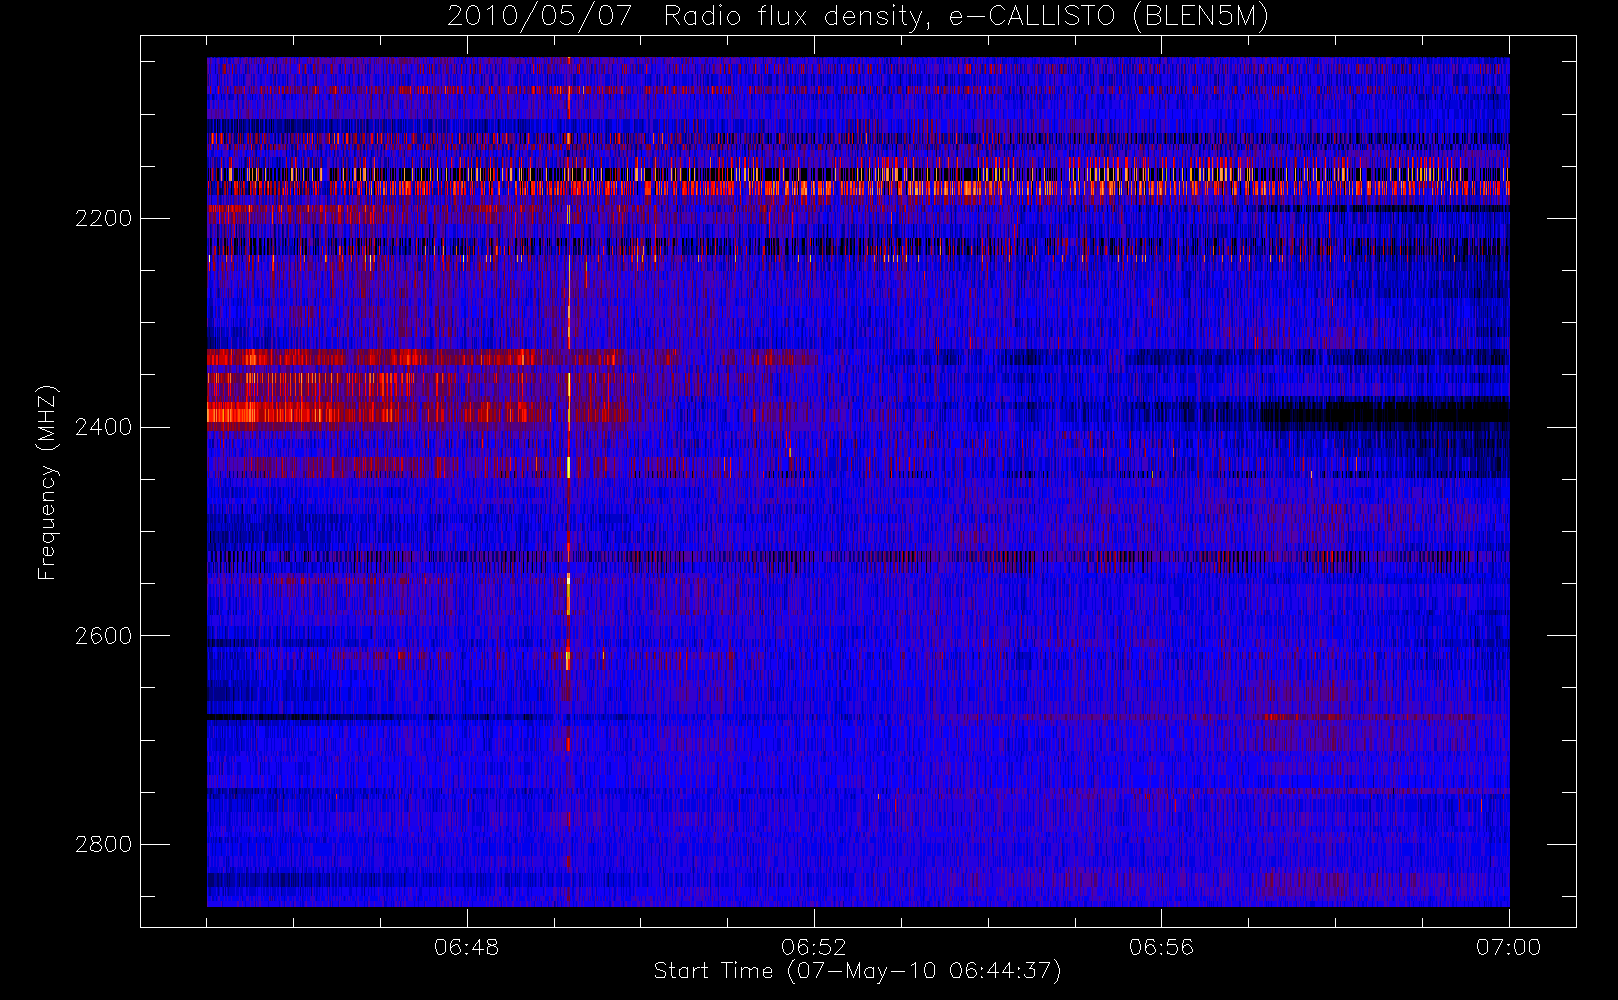Image resolution: width=1618 pixels, height=1000 pixels.
Task: Click the 'Start Time (07-May-10 06:44:37)' label
Action: (x=857, y=971)
